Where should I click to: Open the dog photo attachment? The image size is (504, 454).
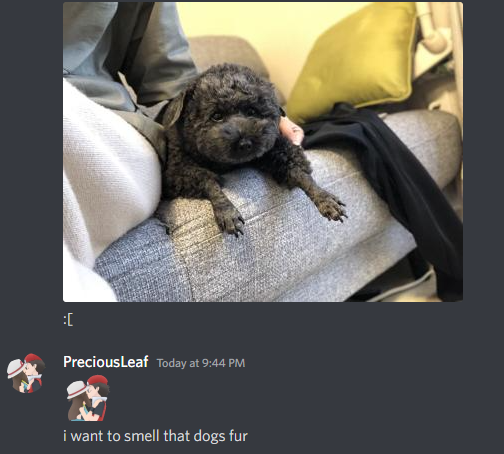(263, 152)
